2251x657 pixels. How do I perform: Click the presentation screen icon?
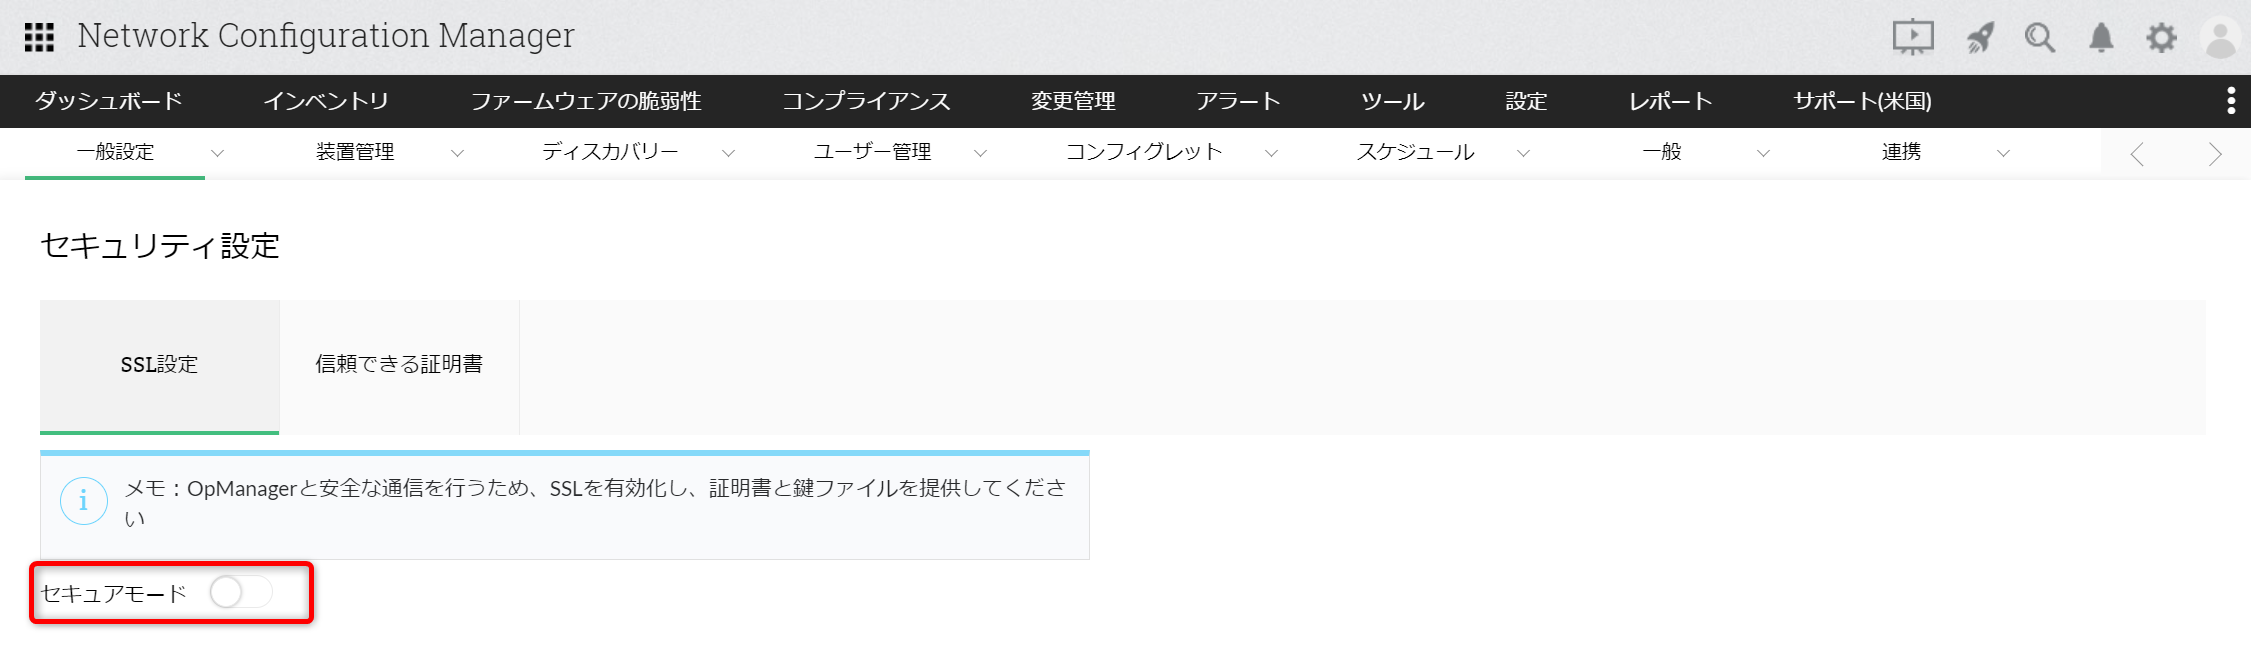click(x=1912, y=38)
